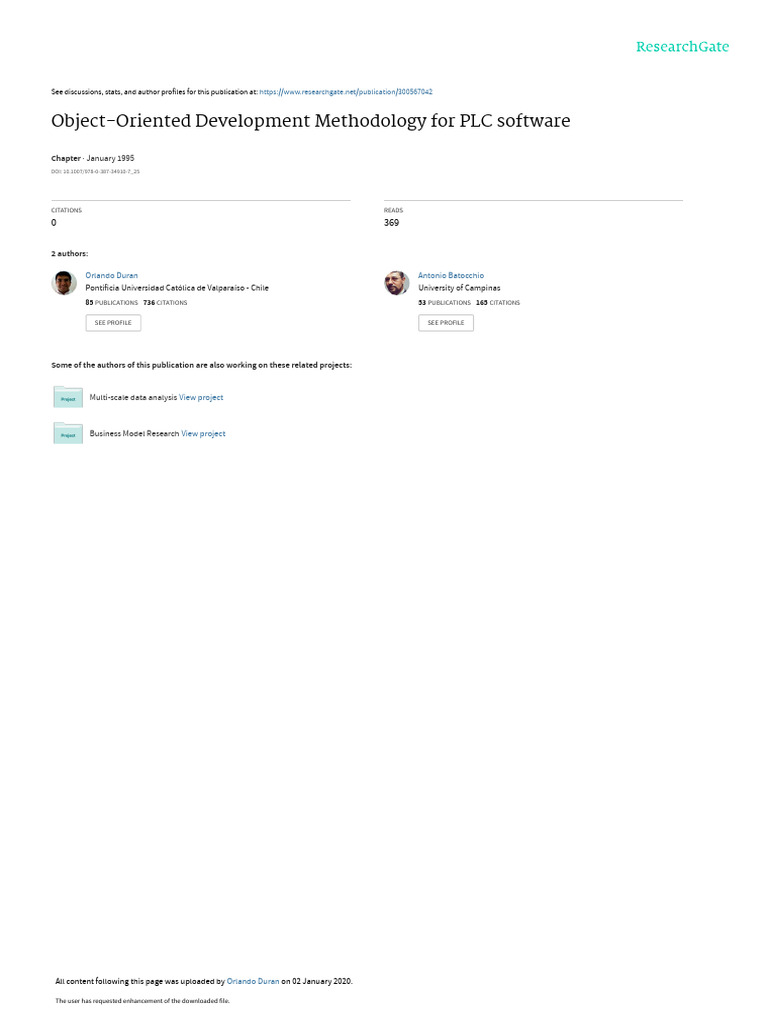The height and width of the screenshot is (1024, 768).
Task: Open Antonio Batocchio's author name link
Action: (x=451, y=276)
